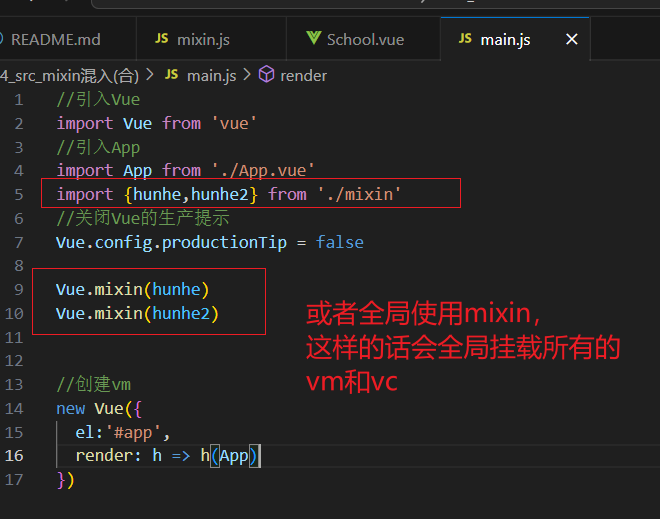Open the render symbol breadcrumb
The width and height of the screenshot is (660, 519).
303,75
